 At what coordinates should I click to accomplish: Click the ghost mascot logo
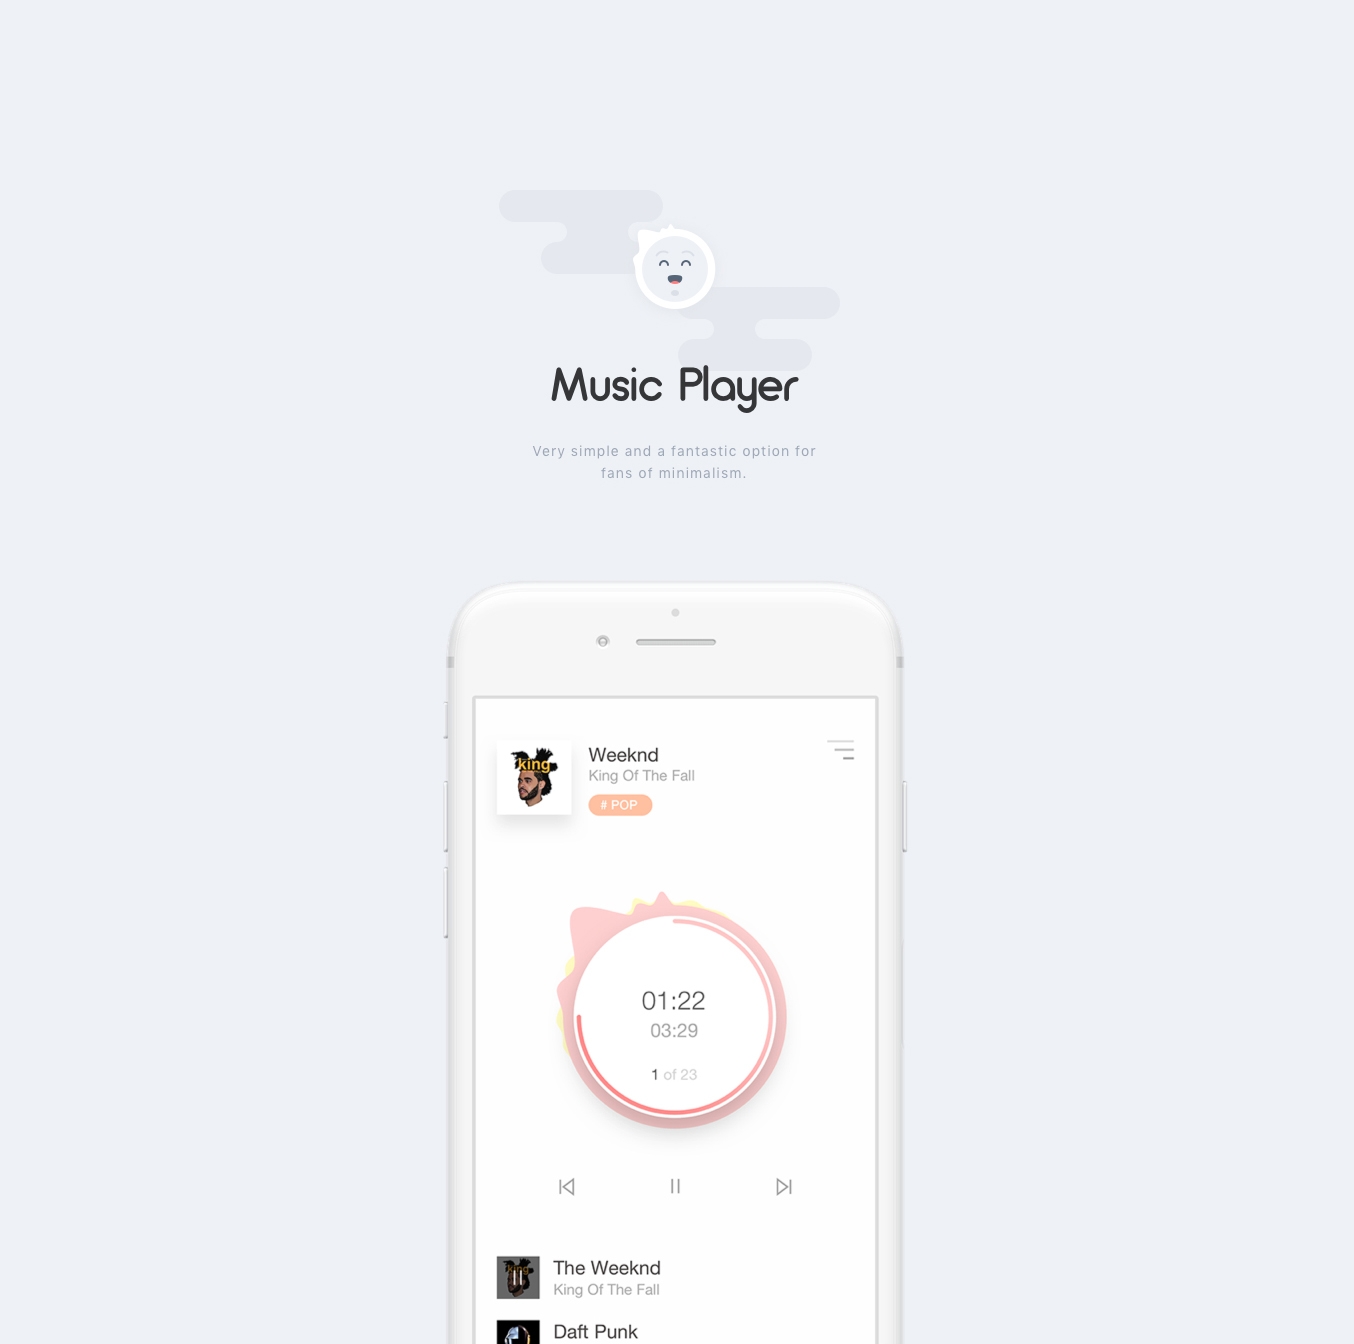coord(675,268)
